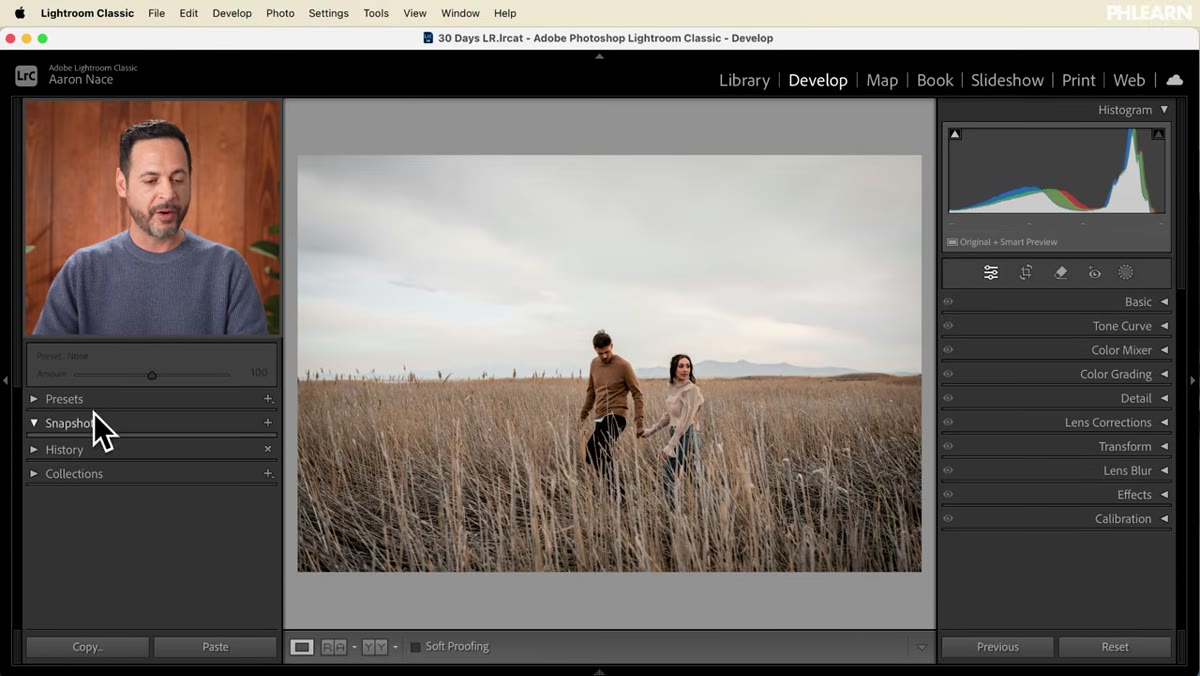
Task: Expand the Presets panel
Action: point(34,399)
